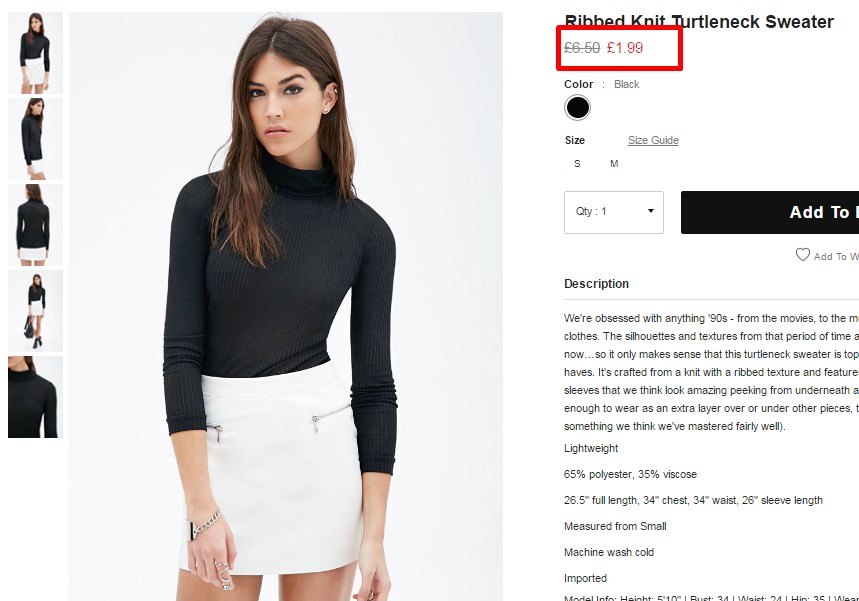This screenshot has width=859, height=601.
Task: Click the Color label text Black
Action: pyautogui.click(x=627, y=84)
